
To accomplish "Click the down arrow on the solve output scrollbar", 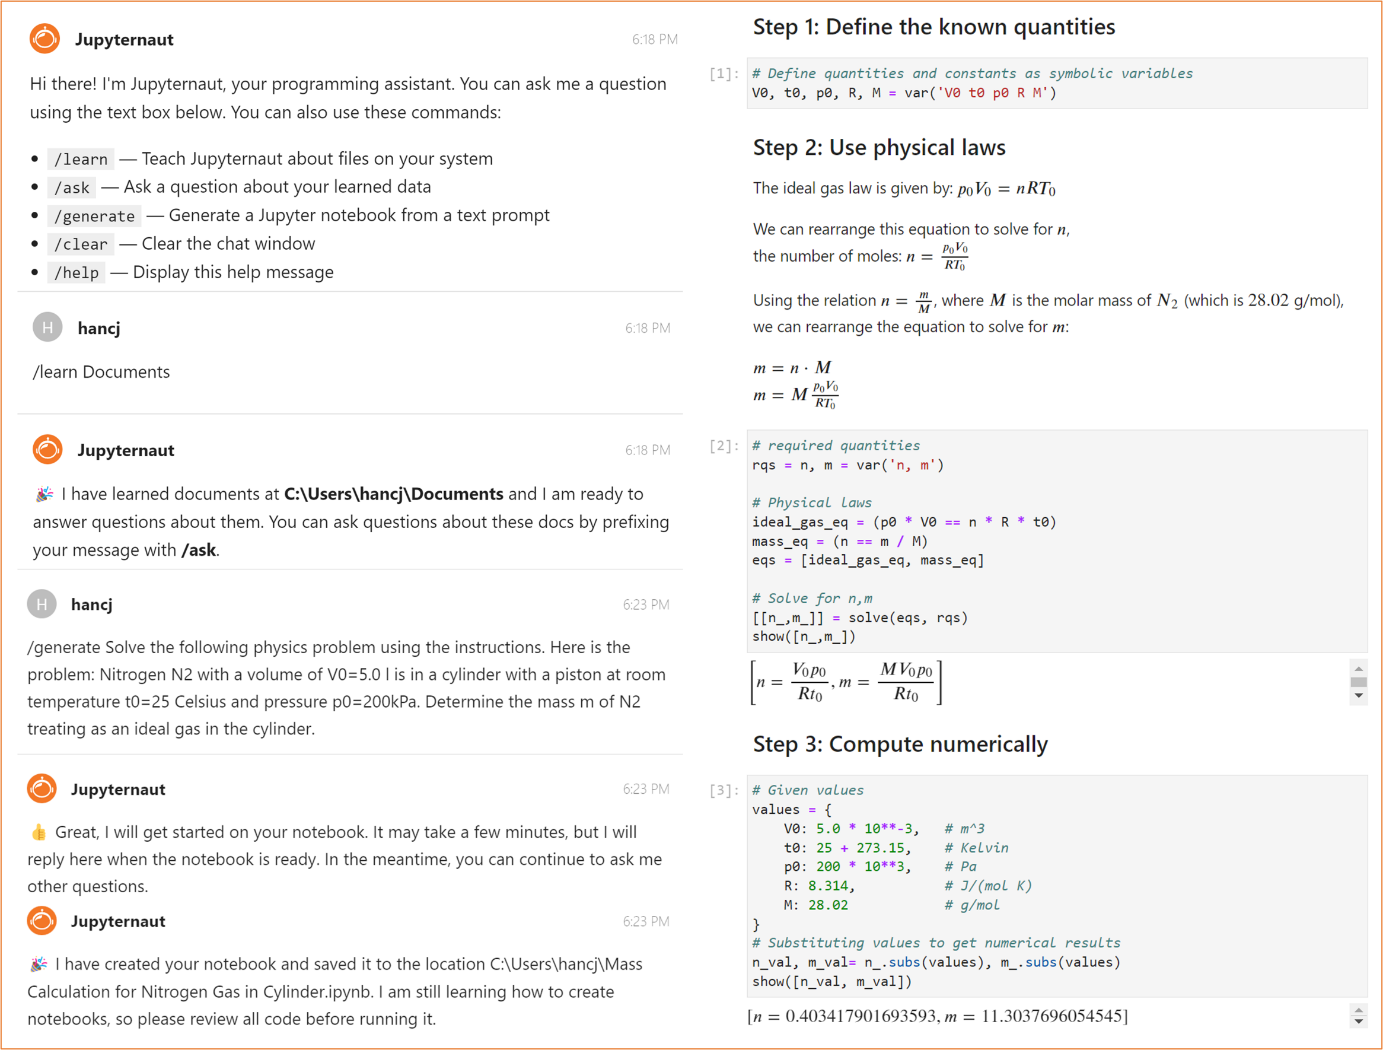I will pyautogui.click(x=1358, y=695).
